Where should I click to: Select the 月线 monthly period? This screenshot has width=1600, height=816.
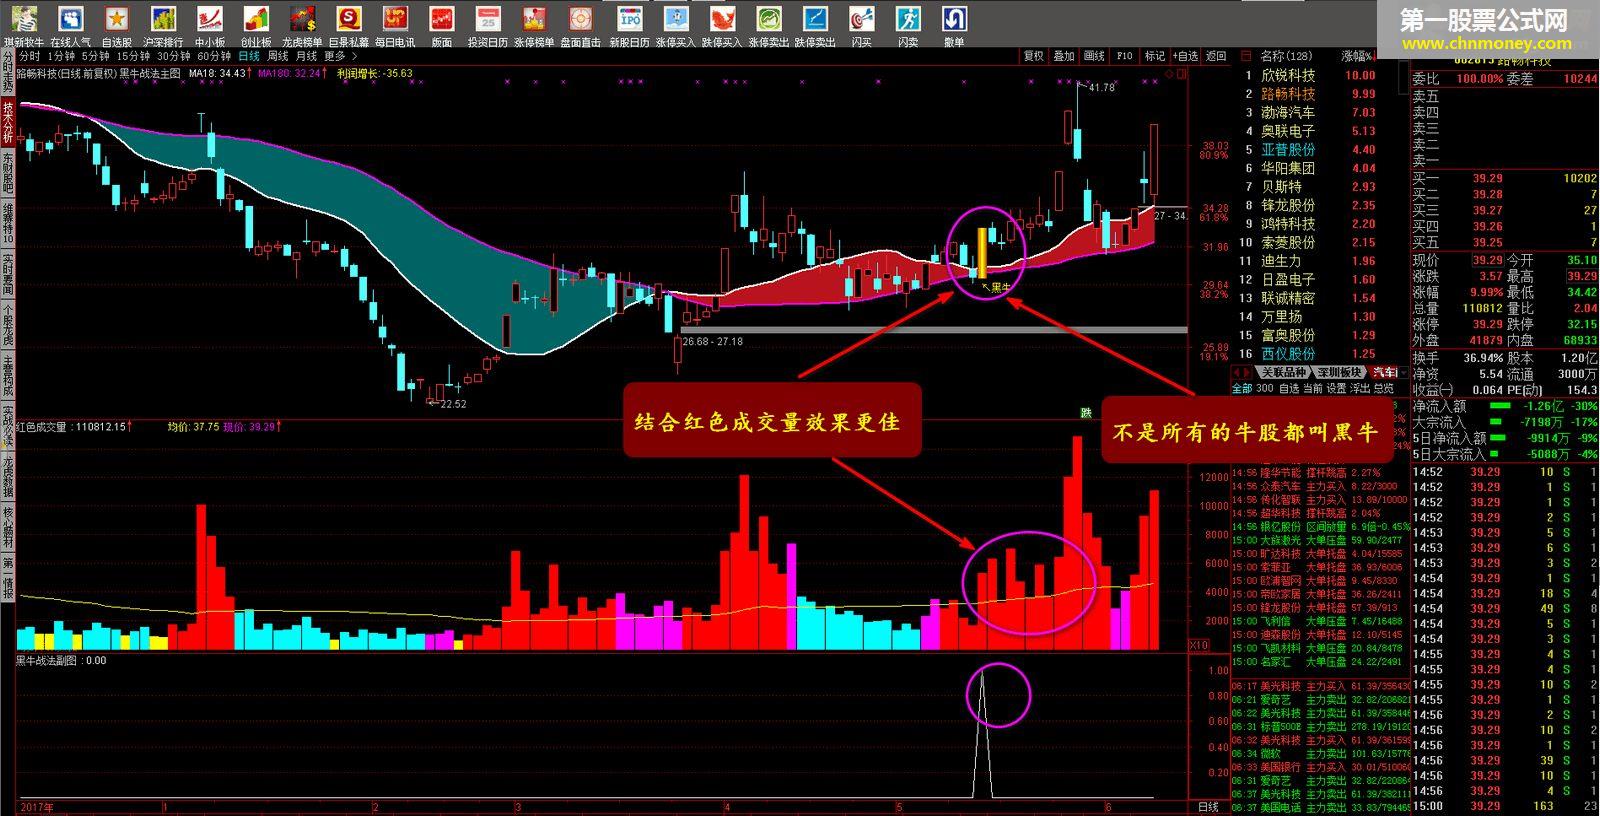(x=306, y=57)
